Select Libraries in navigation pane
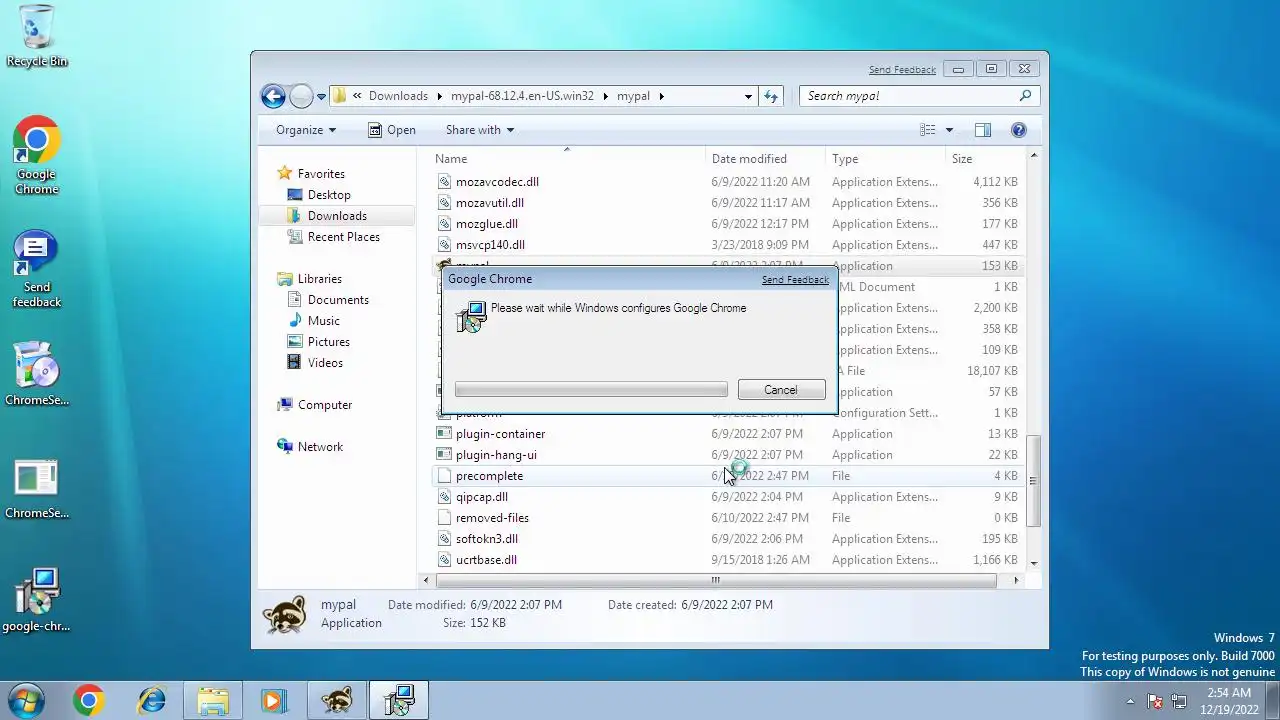1280x720 pixels. (319, 279)
